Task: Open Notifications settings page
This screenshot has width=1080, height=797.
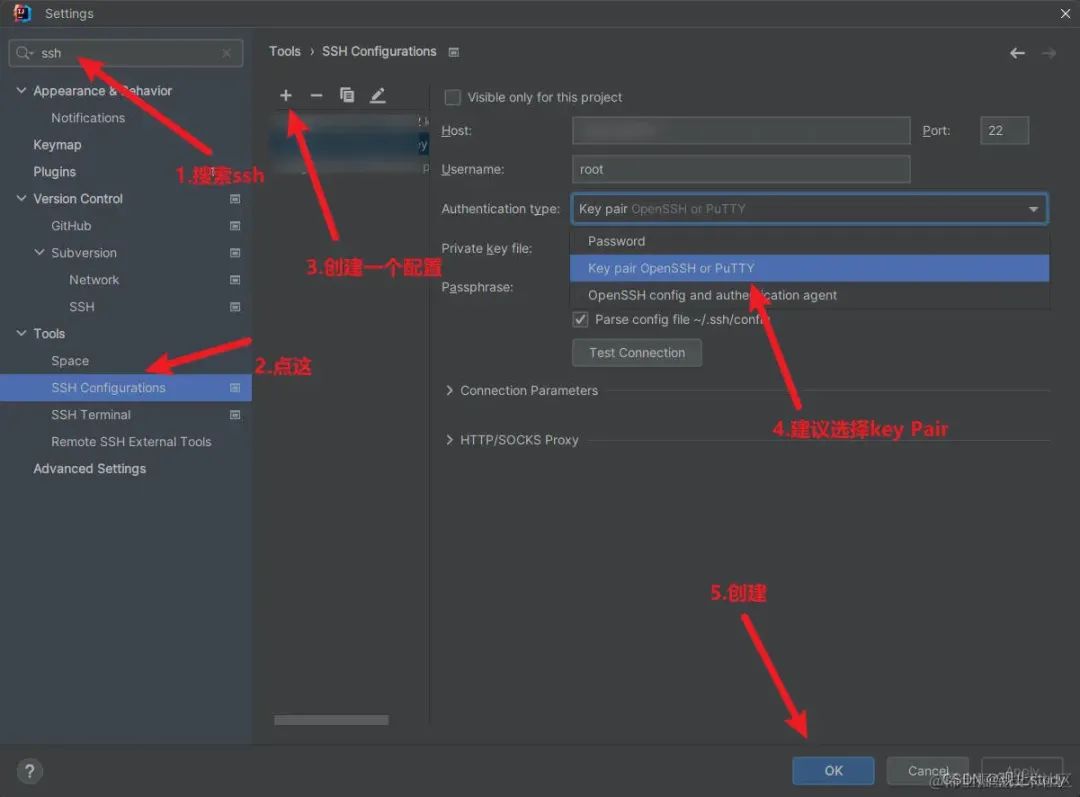Action: (88, 118)
